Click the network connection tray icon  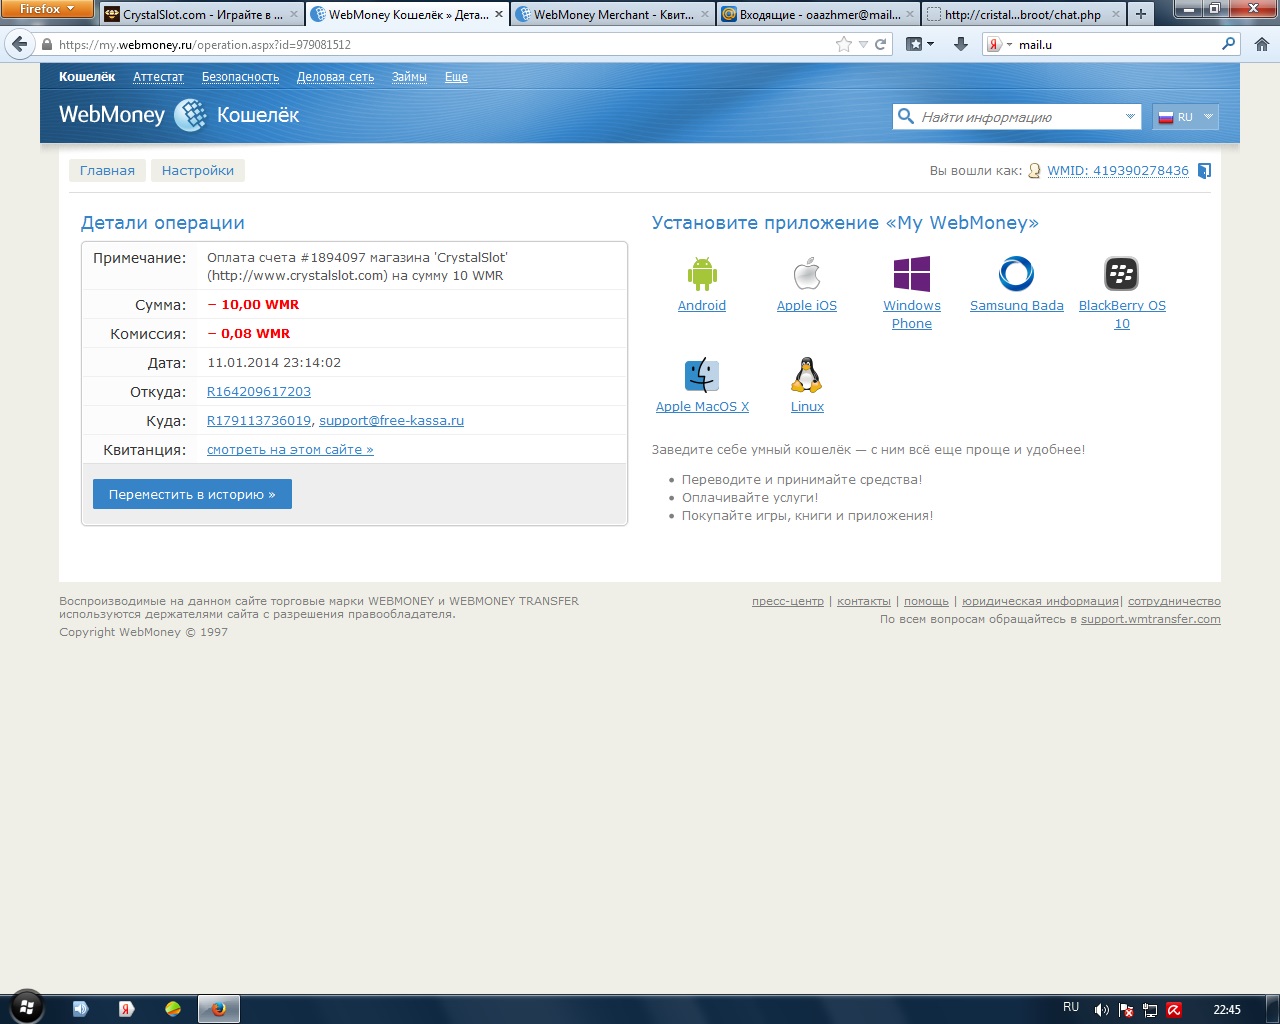(x=1150, y=1010)
